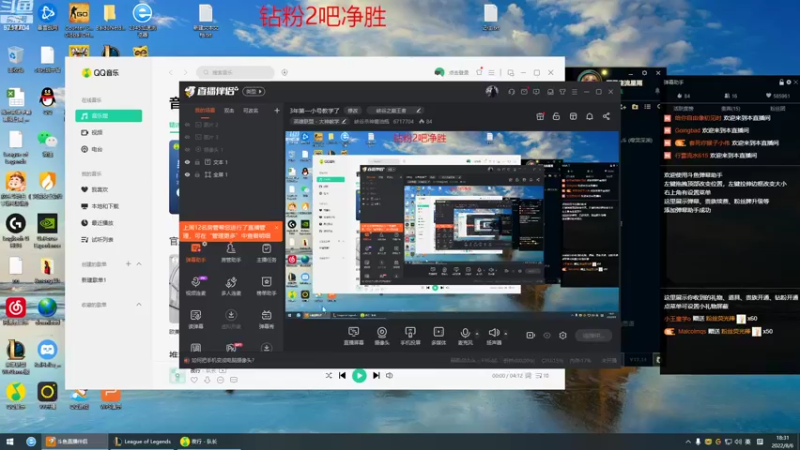The width and height of the screenshot is (800, 450).
Task: Open the 弹幕助手 tool in 直播伴侣
Action: 196,253
